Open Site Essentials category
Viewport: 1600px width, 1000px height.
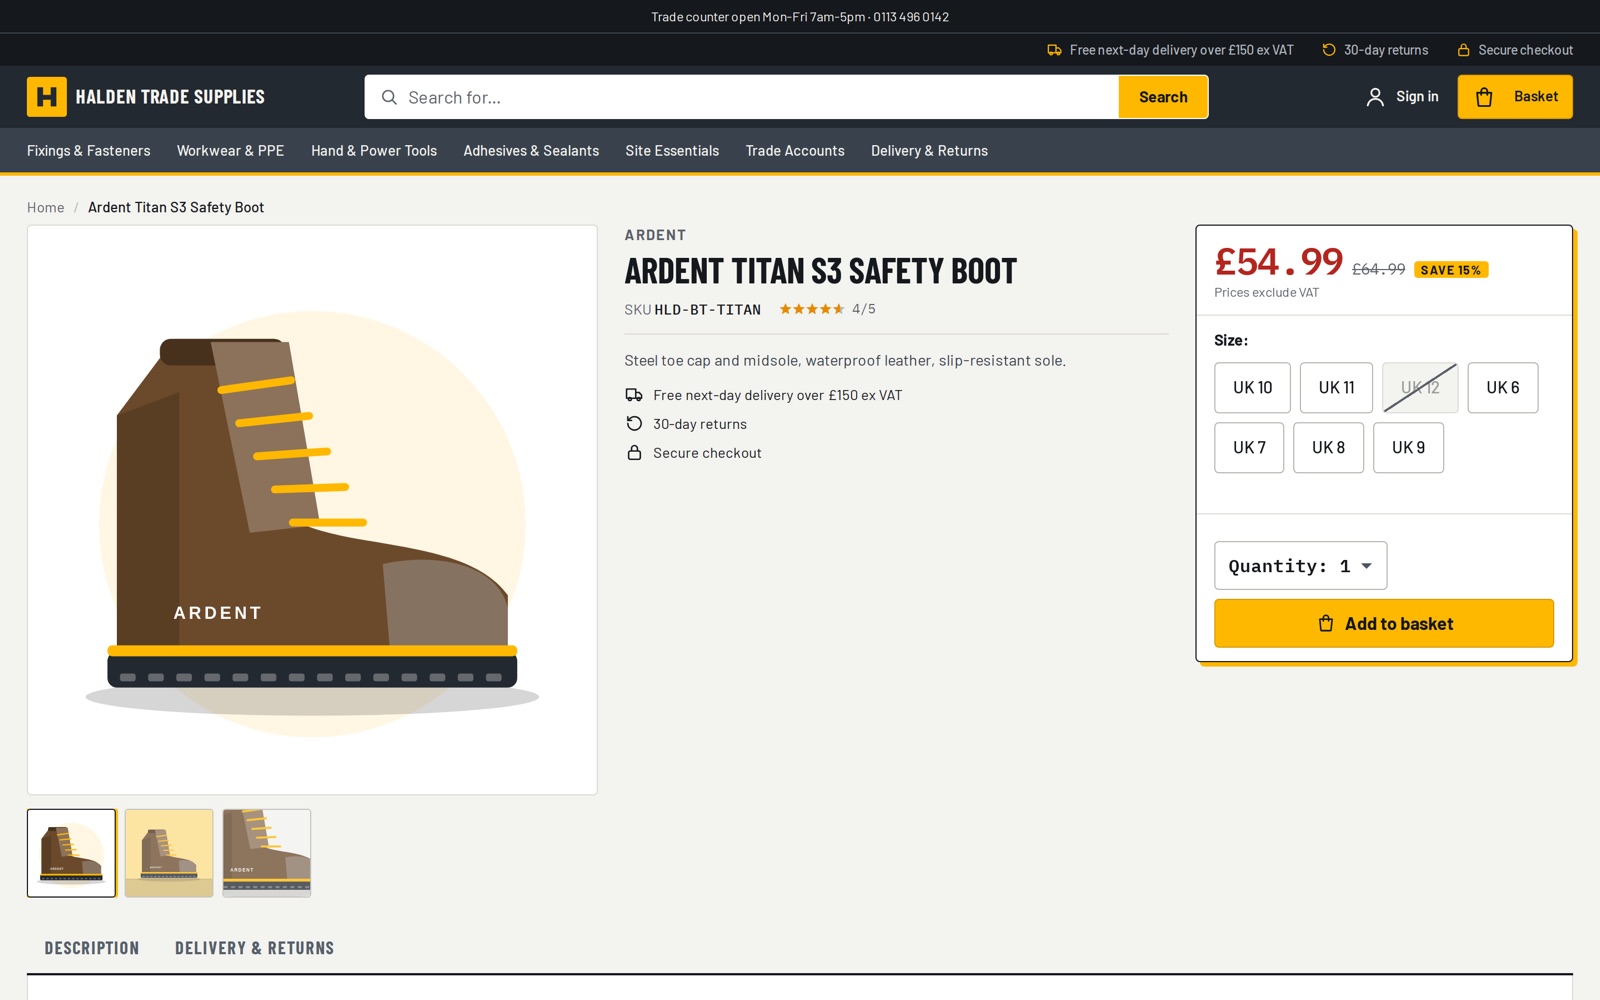pos(672,151)
